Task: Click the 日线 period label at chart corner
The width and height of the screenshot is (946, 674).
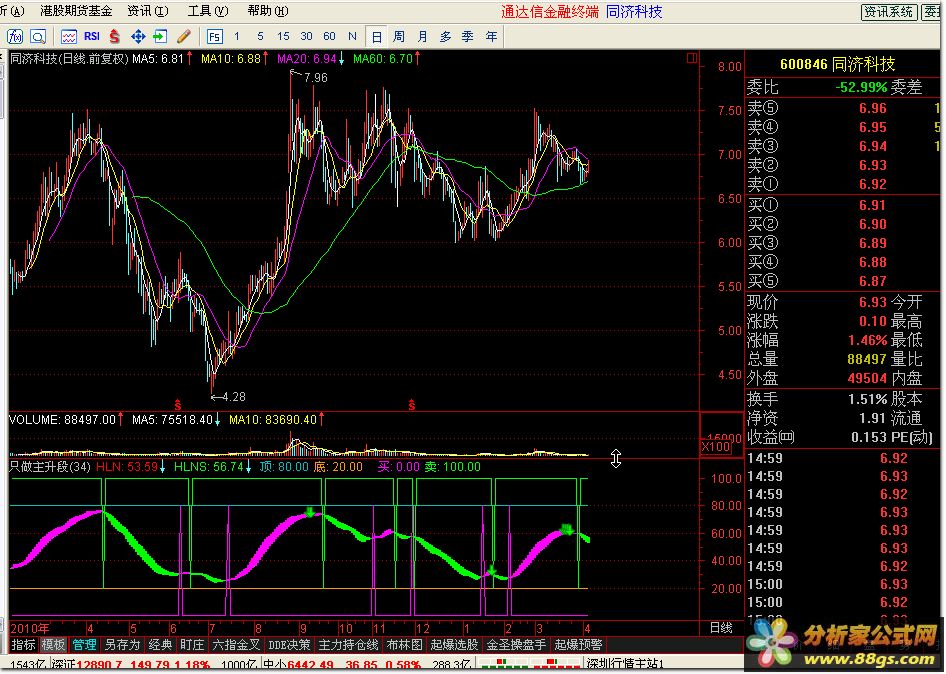Action: click(722, 628)
